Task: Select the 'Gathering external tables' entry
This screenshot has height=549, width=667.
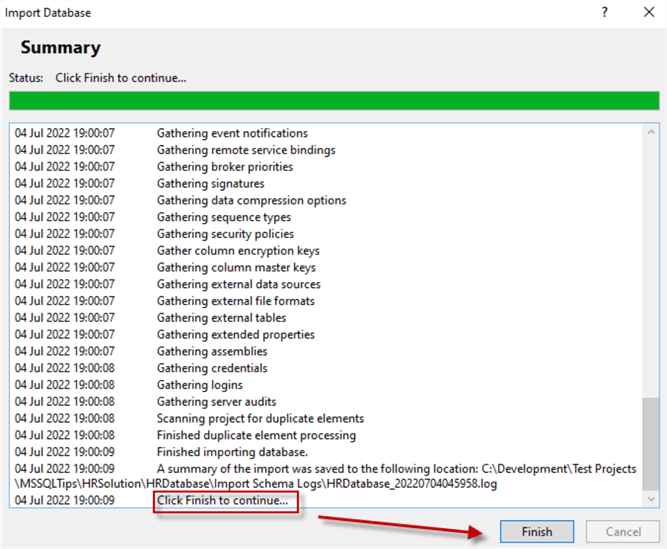Action: coord(221,318)
